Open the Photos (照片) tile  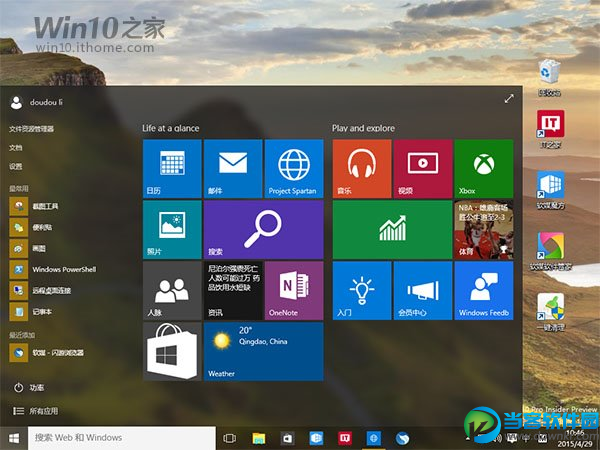click(x=171, y=229)
